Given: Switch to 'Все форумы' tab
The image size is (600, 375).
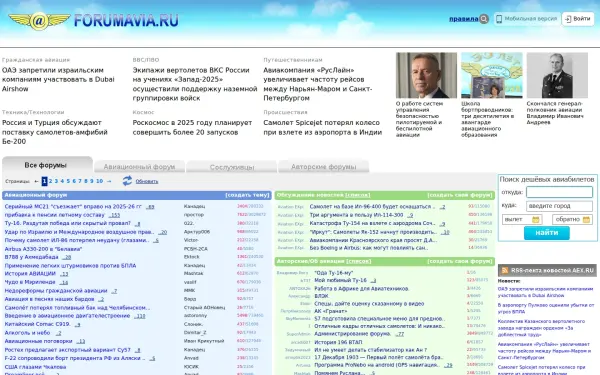Looking at the screenshot, I should [47, 165].
